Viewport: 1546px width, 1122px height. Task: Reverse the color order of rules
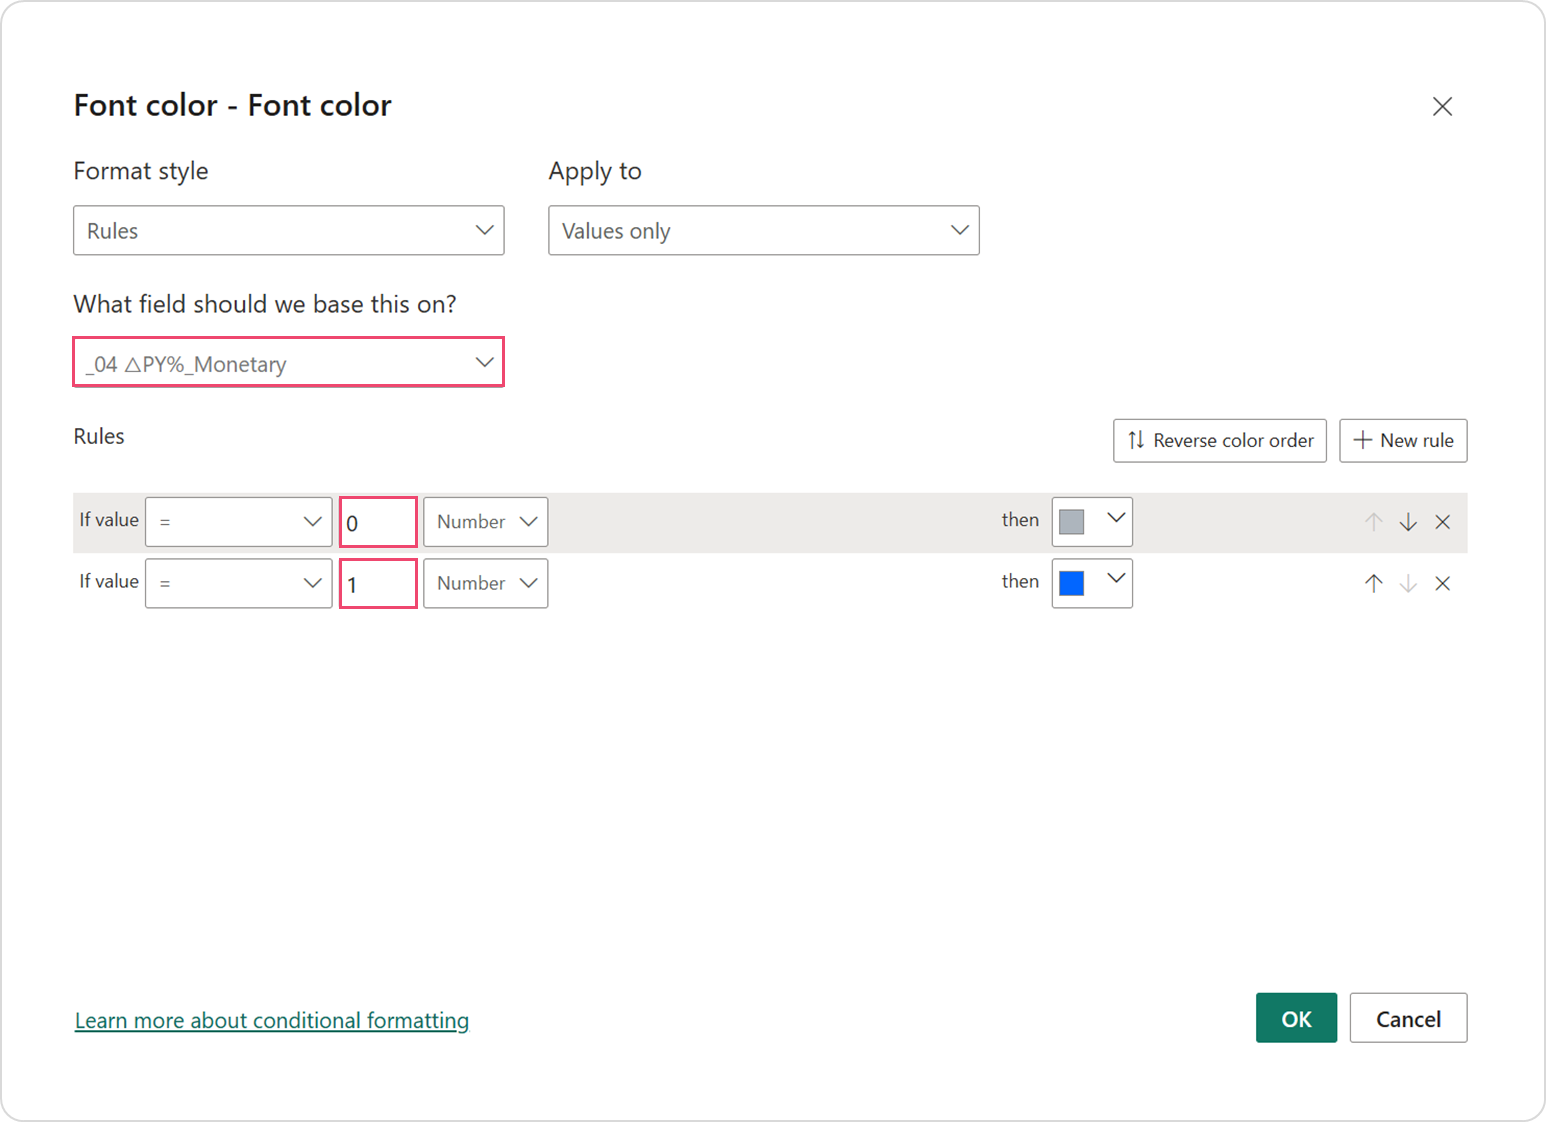pos(1220,441)
